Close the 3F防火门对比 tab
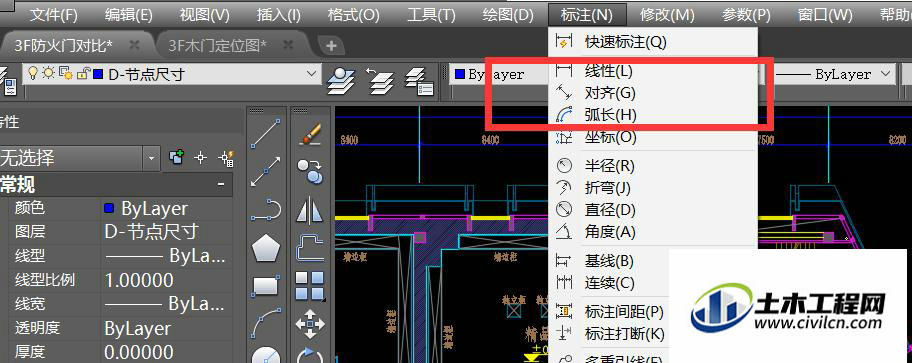 (134, 45)
